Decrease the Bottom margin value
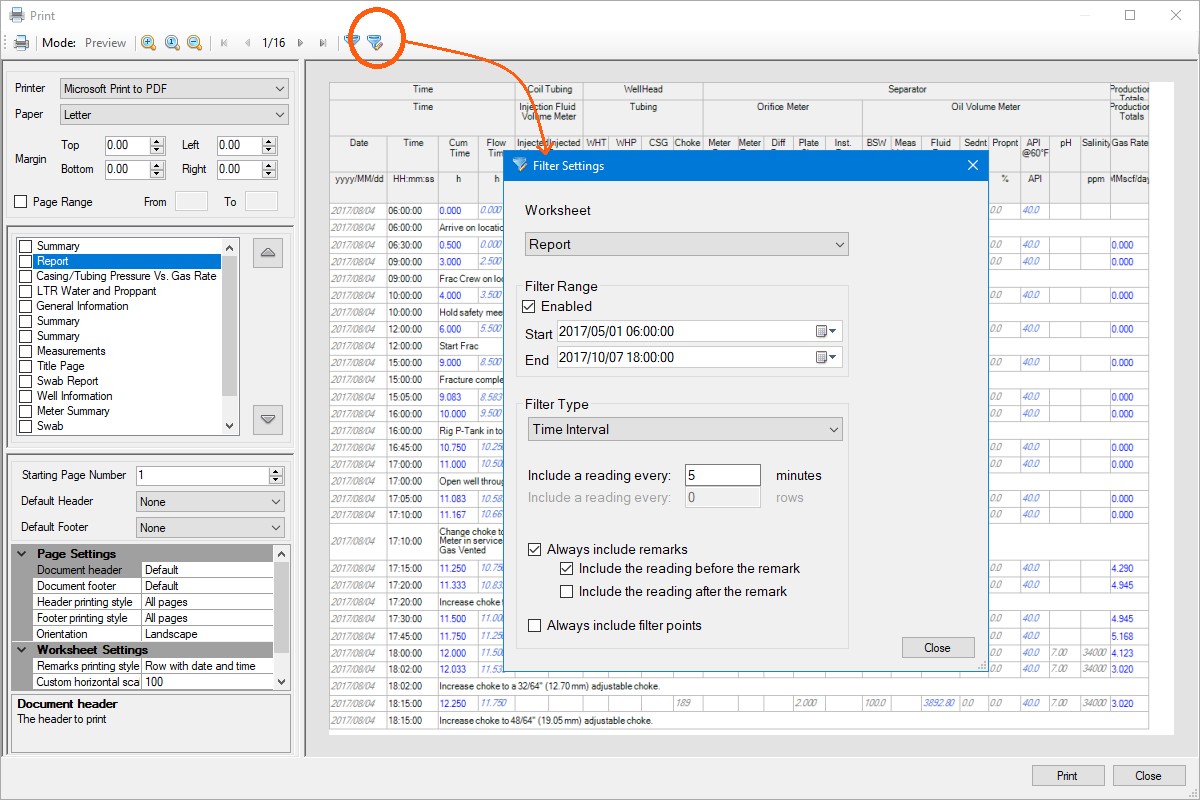The height and width of the screenshot is (800, 1200). (x=157, y=174)
